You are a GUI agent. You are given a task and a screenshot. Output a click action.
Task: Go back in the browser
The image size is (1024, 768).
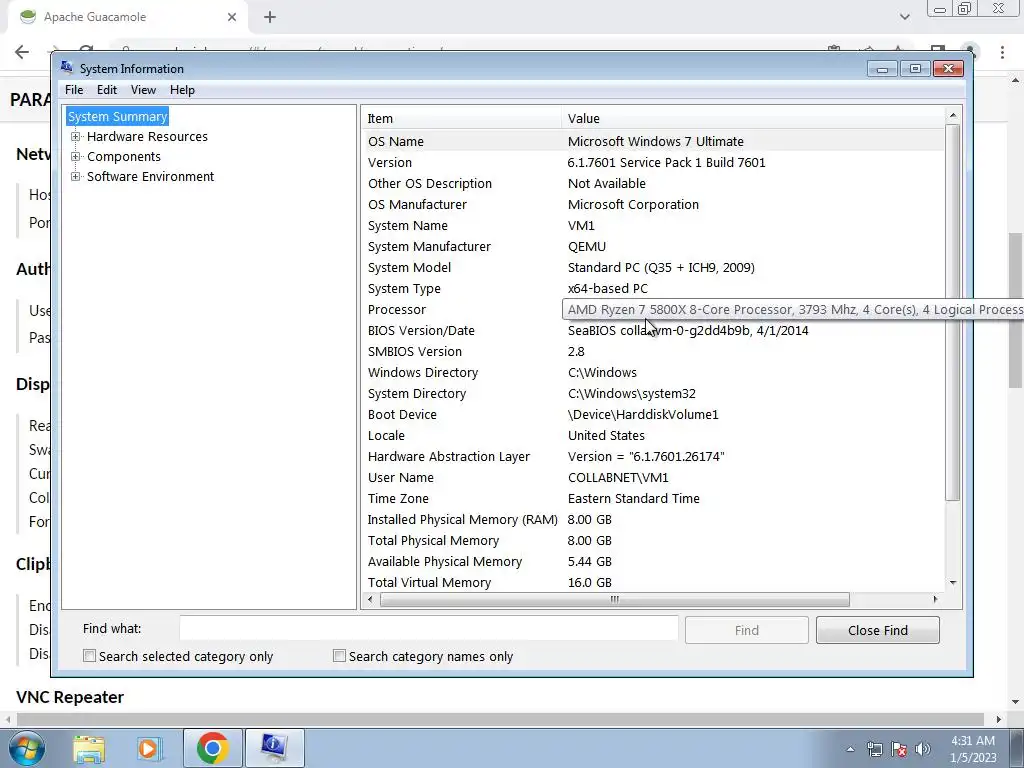click(22, 52)
